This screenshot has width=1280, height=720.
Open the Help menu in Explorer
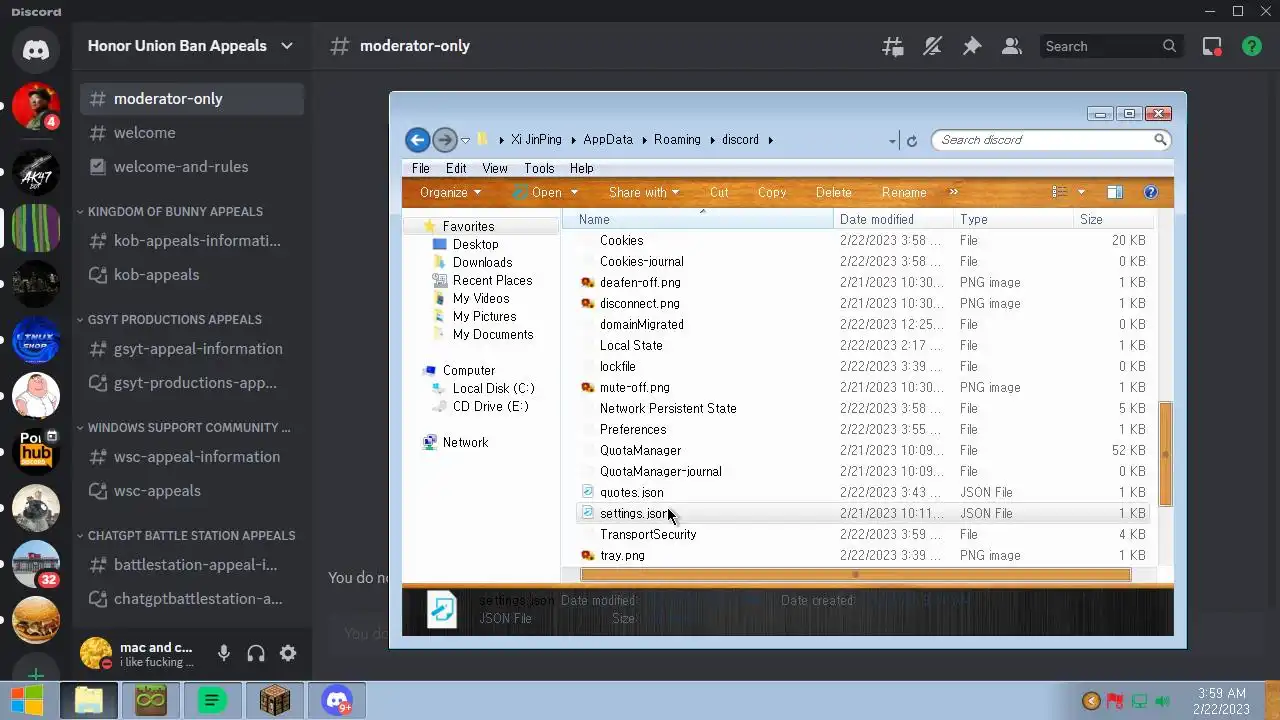581,168
